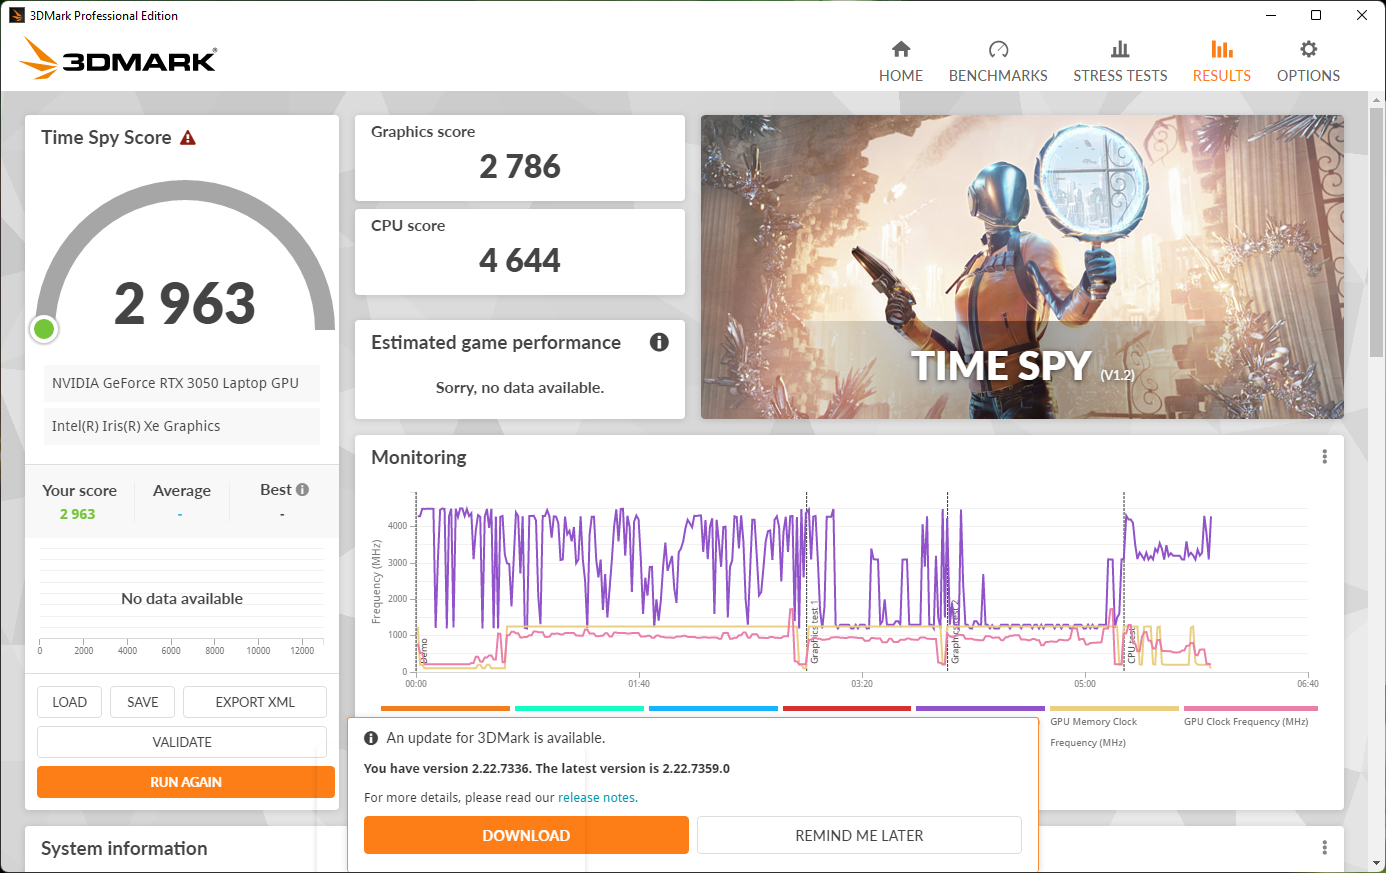Viewport: 1386px width, 873px height.
Task: Open the Benchmarks section
Action: (997, 62)
